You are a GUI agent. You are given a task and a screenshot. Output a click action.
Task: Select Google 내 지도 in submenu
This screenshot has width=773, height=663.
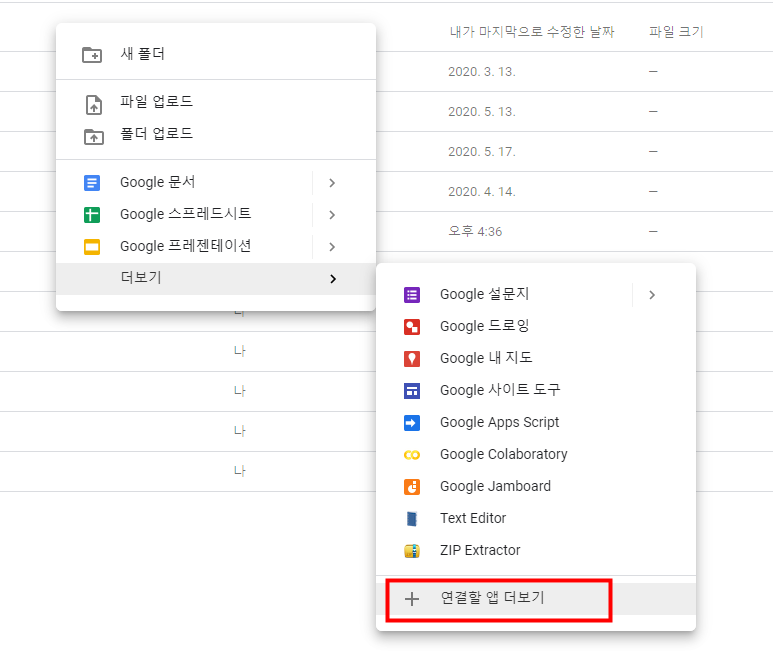pyautogui.click(x=536, y=359)
